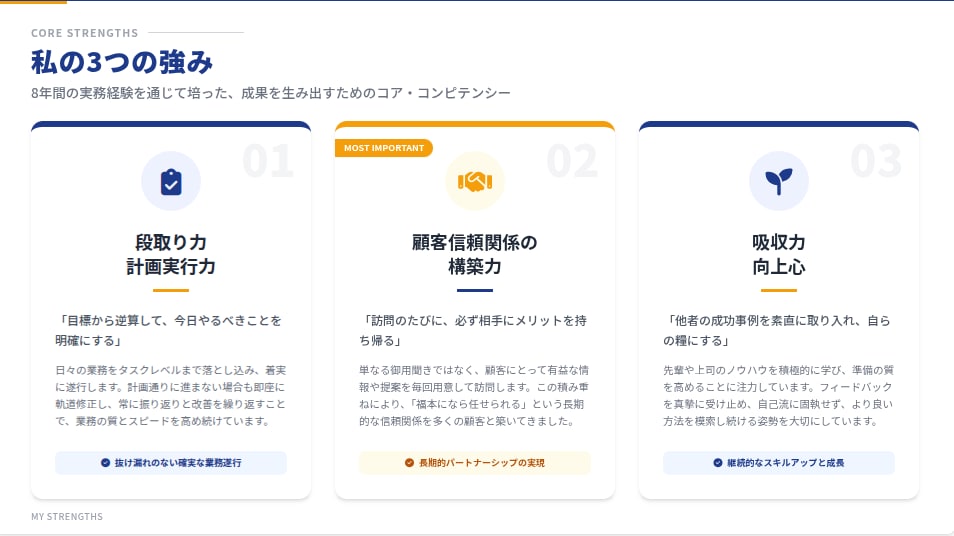
Task: Click the card number 02
Action: click(572, 161)
